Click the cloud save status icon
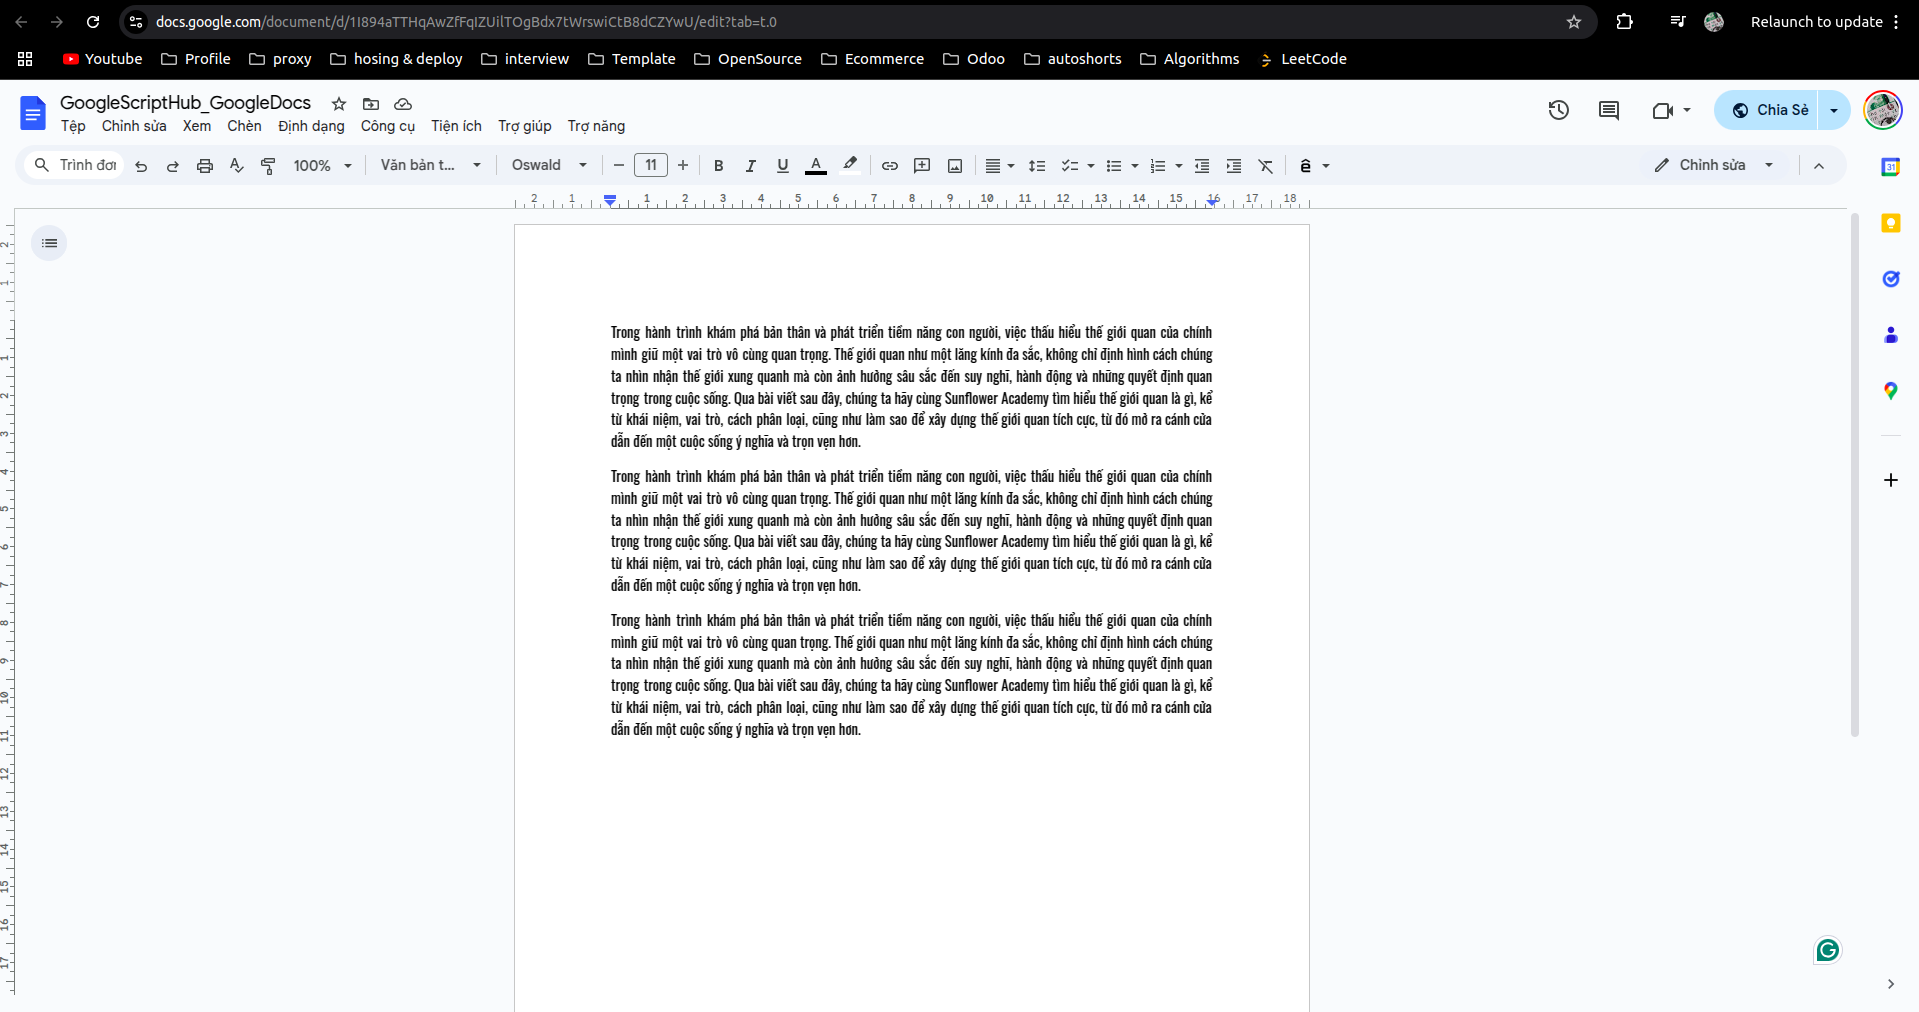Screen dimensions: 1919x1012 (403, 104)
